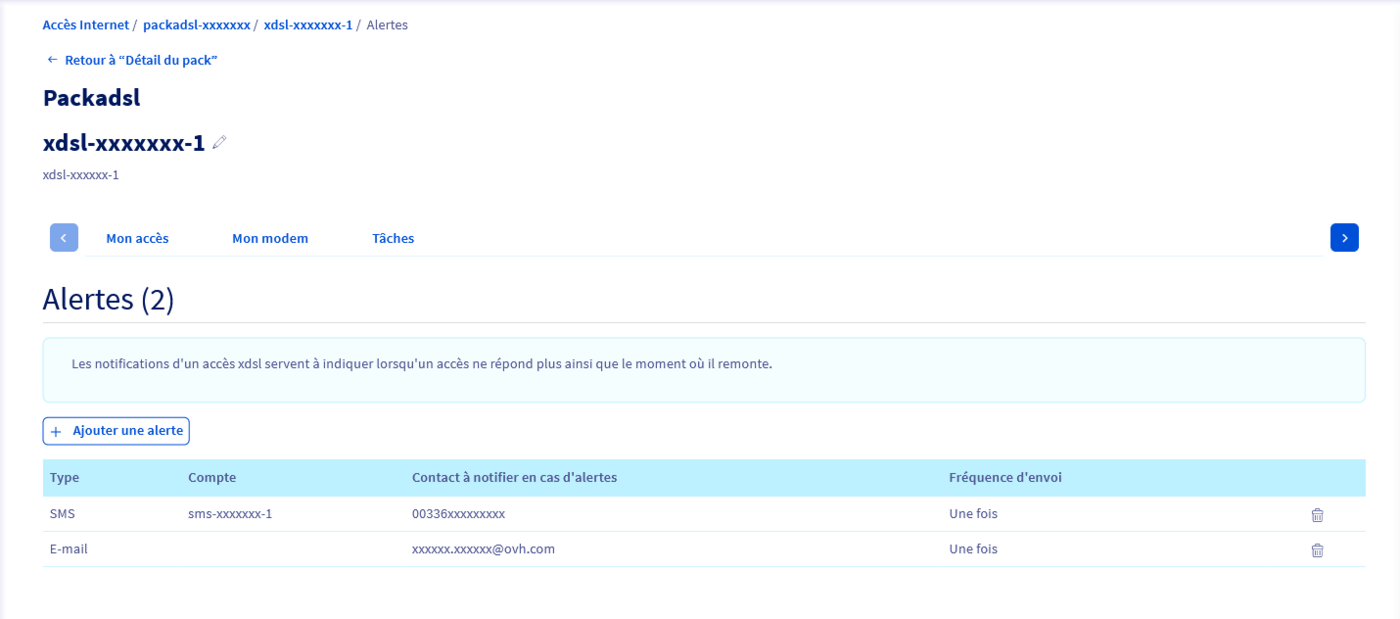
Task: Click the left arrow icon before Retour
Action: (x=51, y=59)
